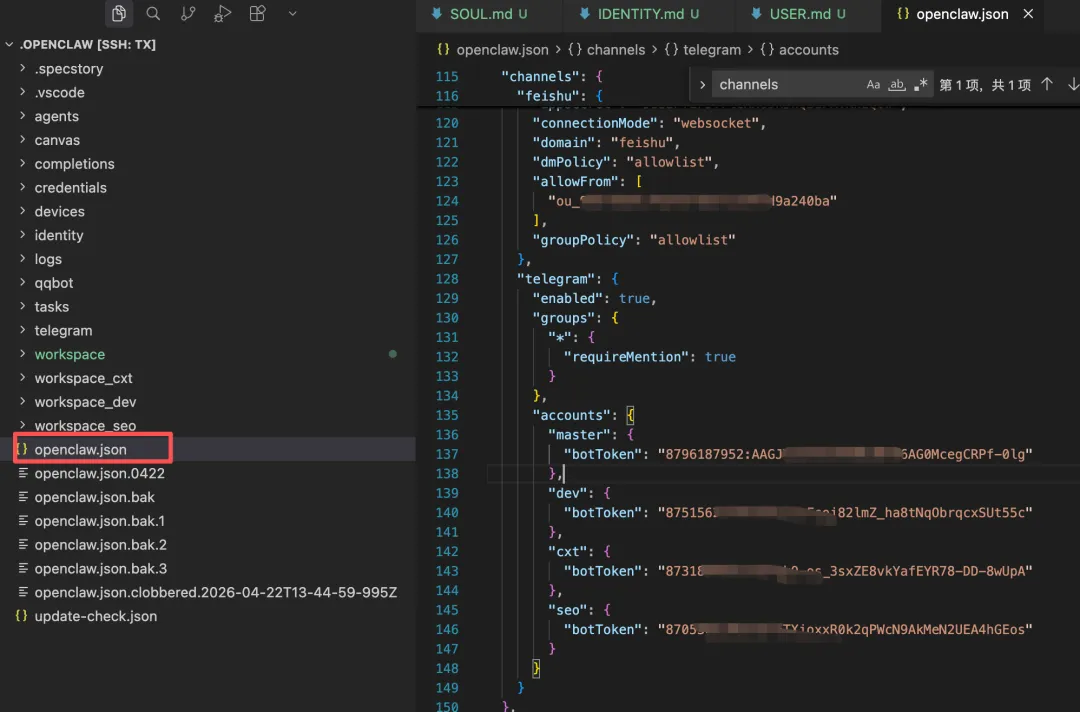Toggle Match Whole Word in find widget
This screenshot has width=1080, height=712.
(897, 85)
